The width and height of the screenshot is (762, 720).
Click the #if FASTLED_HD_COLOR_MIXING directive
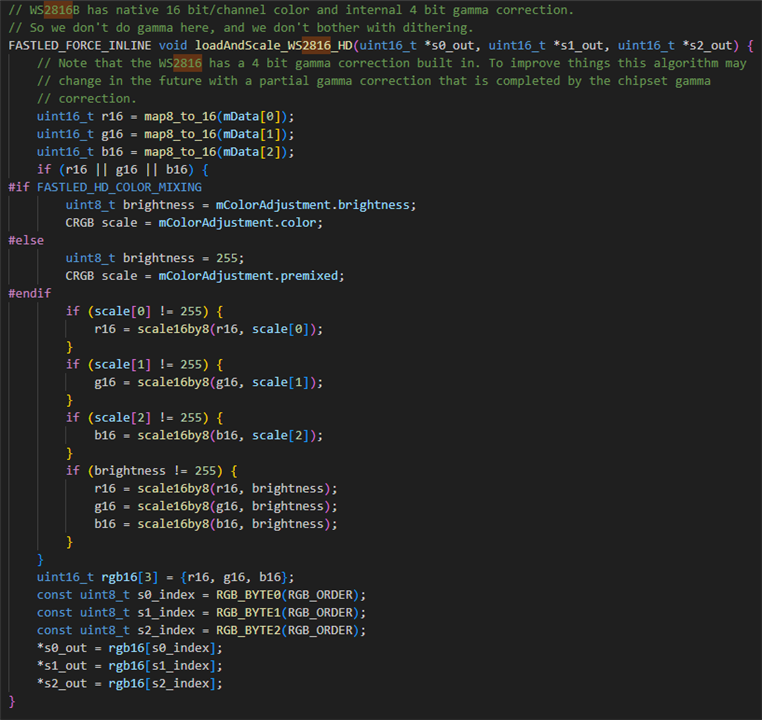(105, 187)
